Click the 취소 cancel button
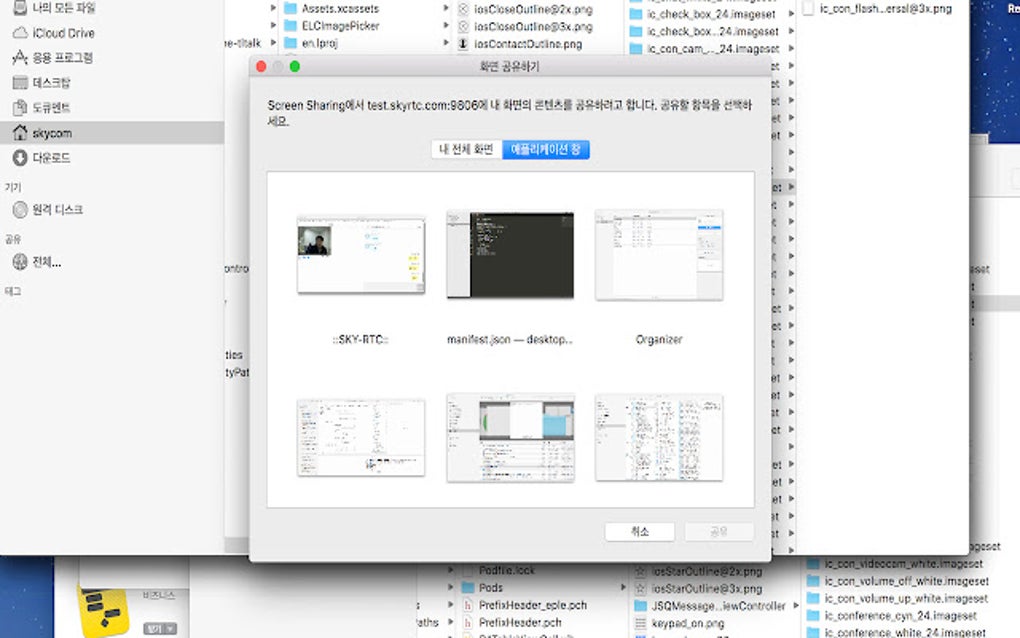Screen dimensions: 1020x638 pos(639,531)
